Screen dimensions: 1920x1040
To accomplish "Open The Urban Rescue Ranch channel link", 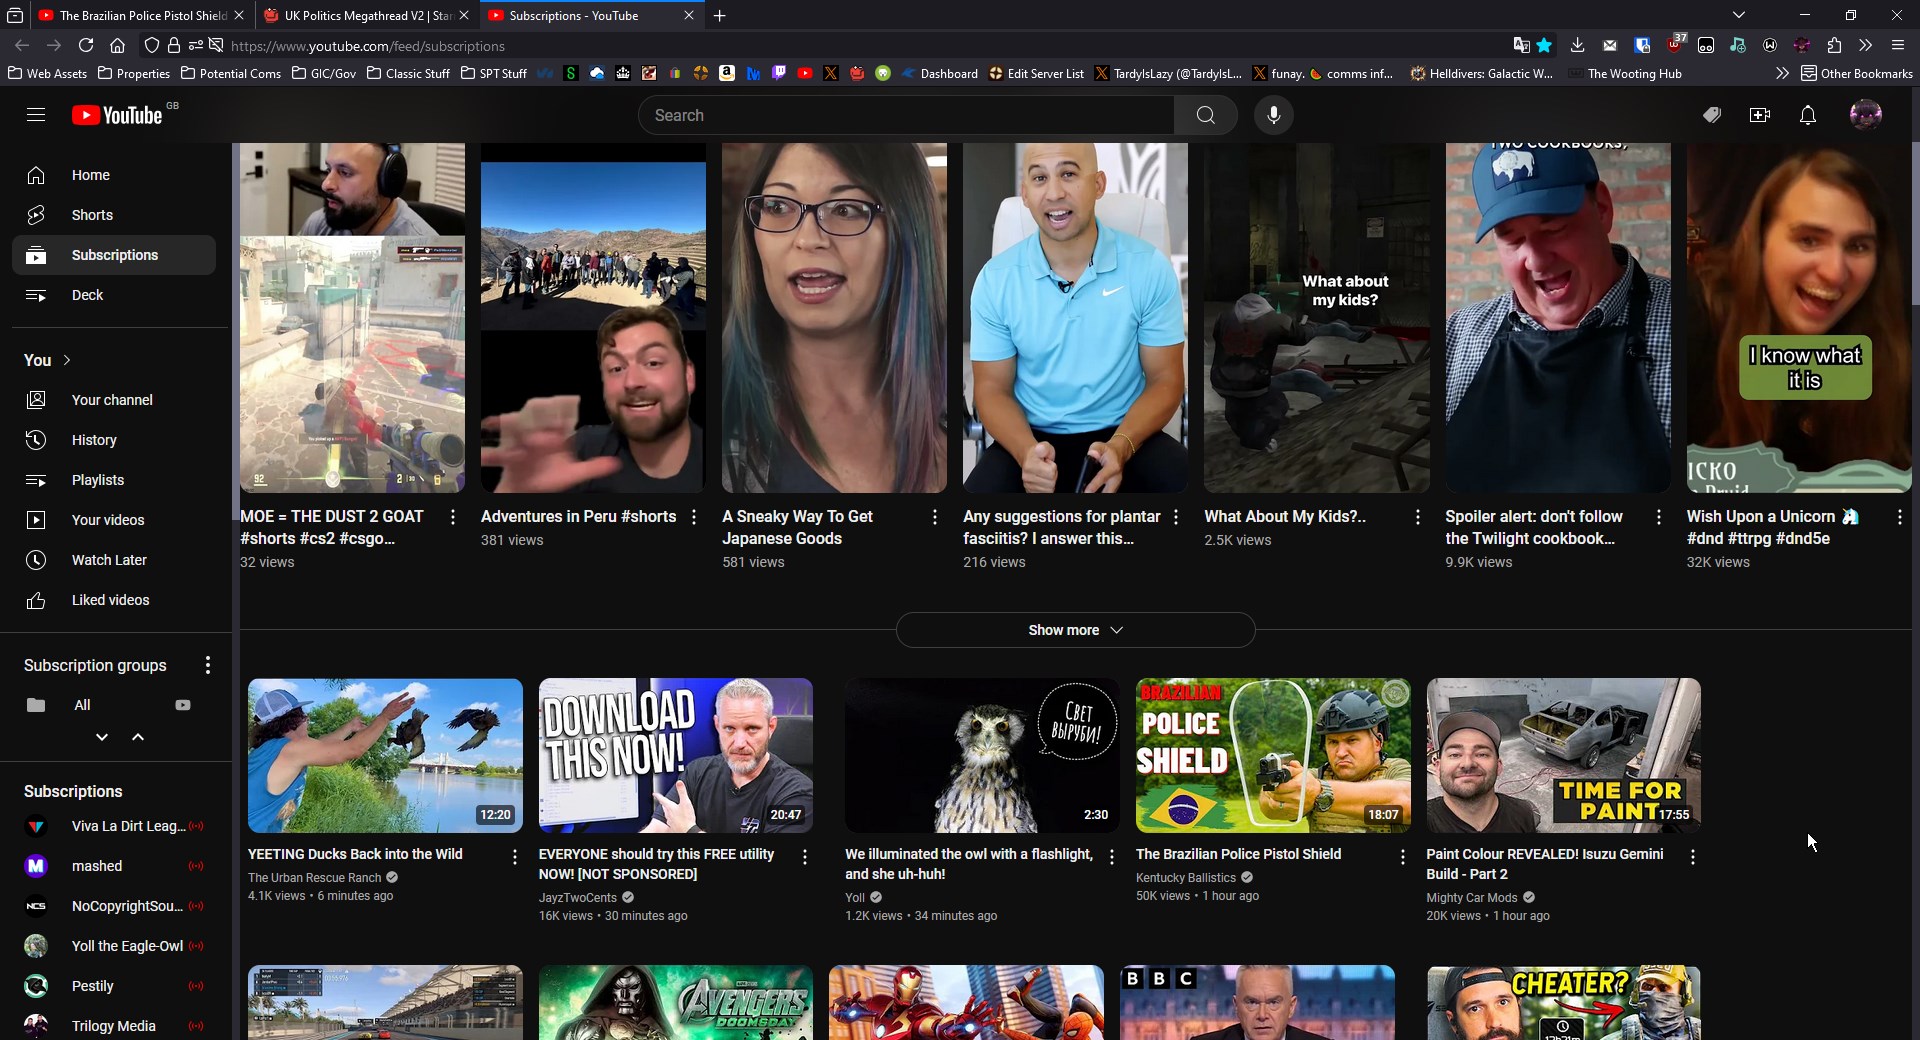I will (314, 878).
